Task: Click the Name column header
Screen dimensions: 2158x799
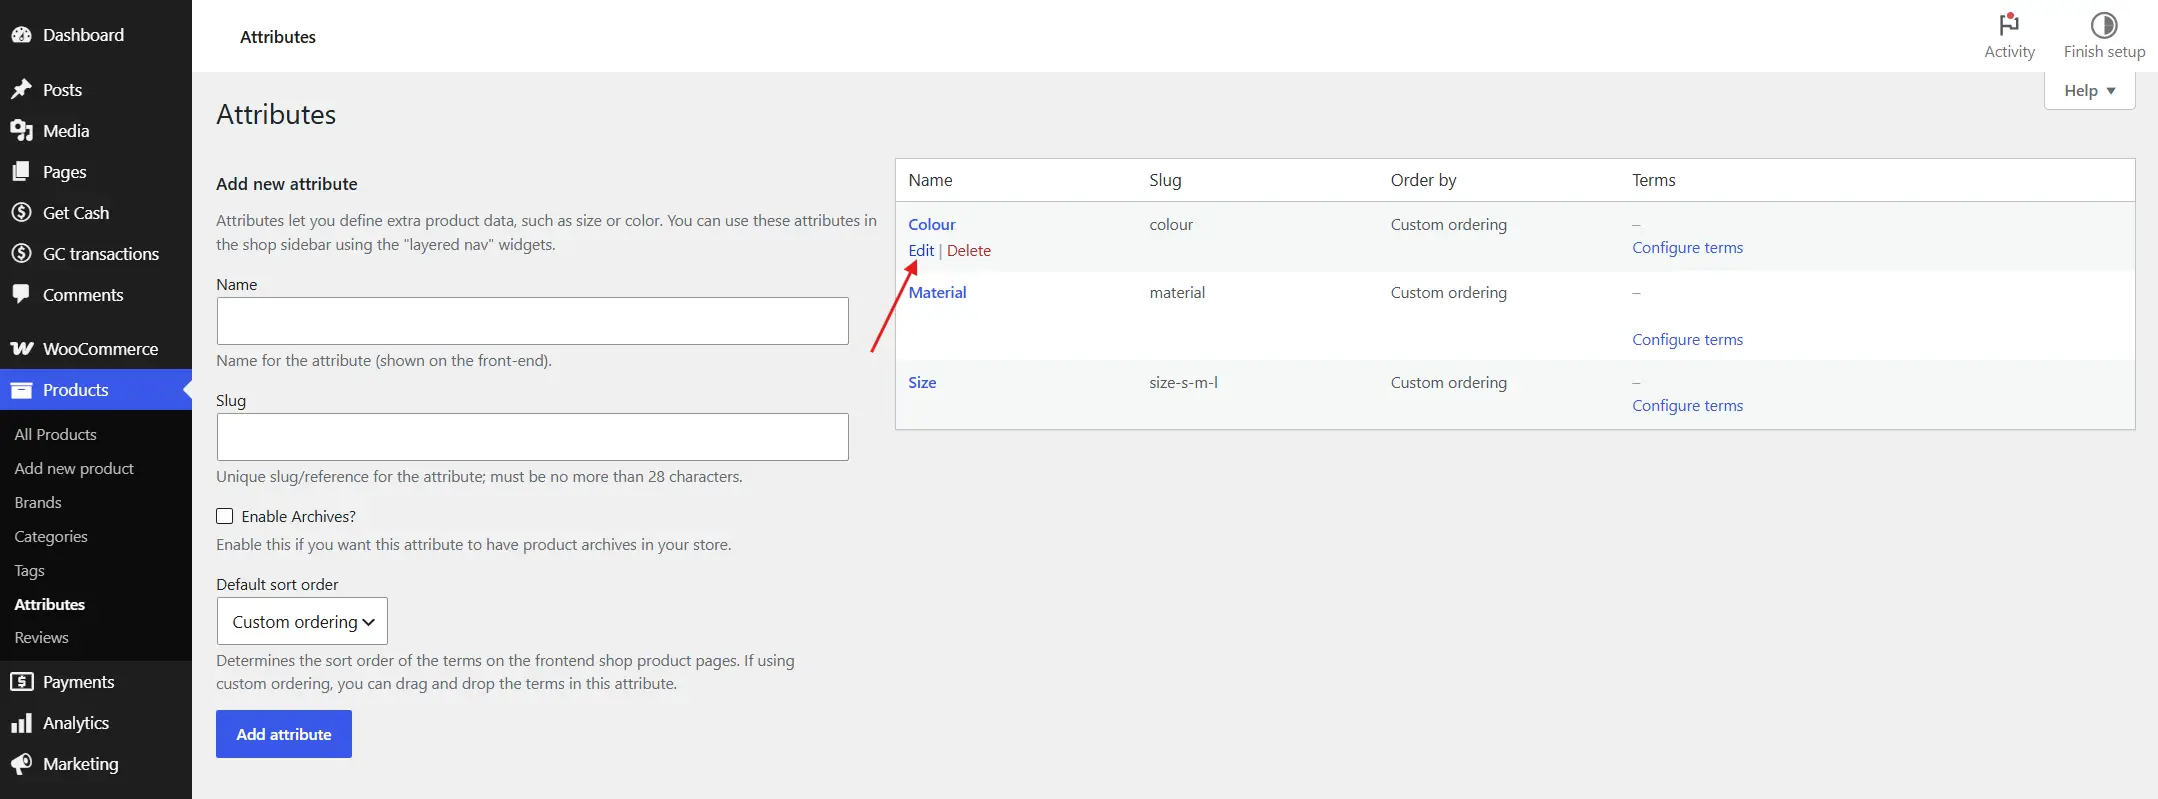Action: (x=930, y=180)
